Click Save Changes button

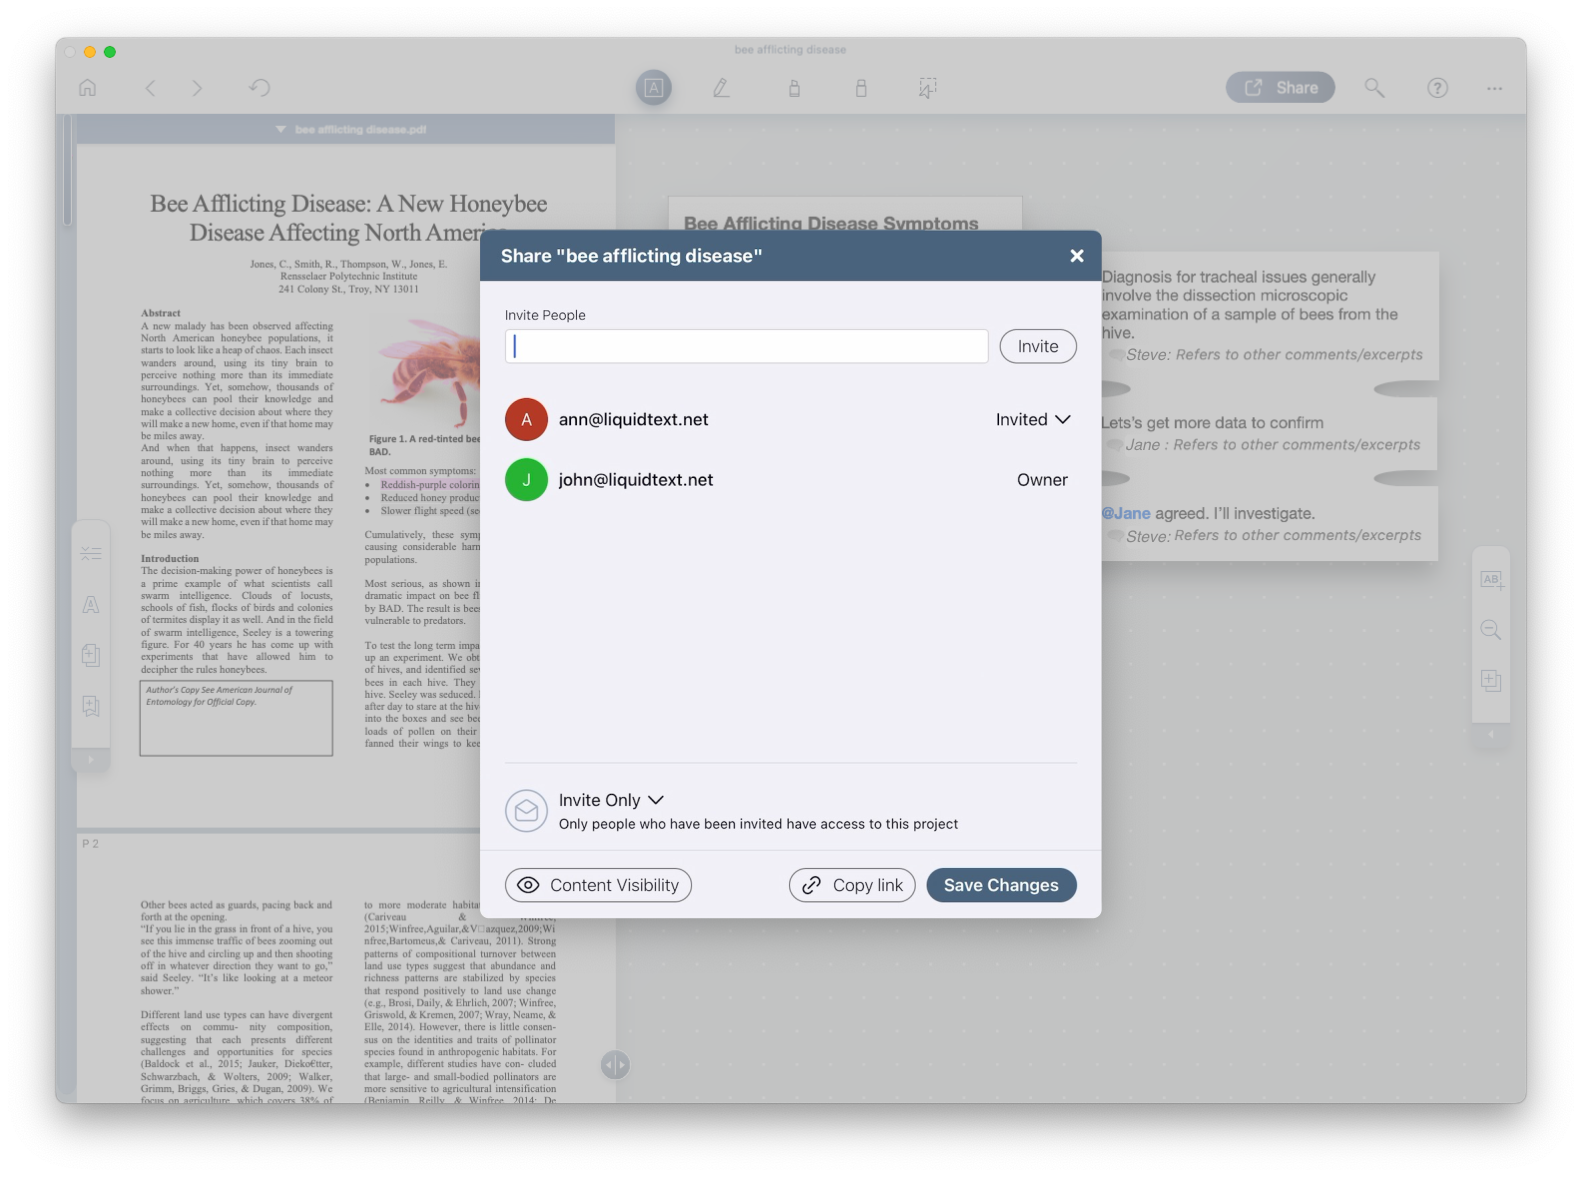point(1000,885)
